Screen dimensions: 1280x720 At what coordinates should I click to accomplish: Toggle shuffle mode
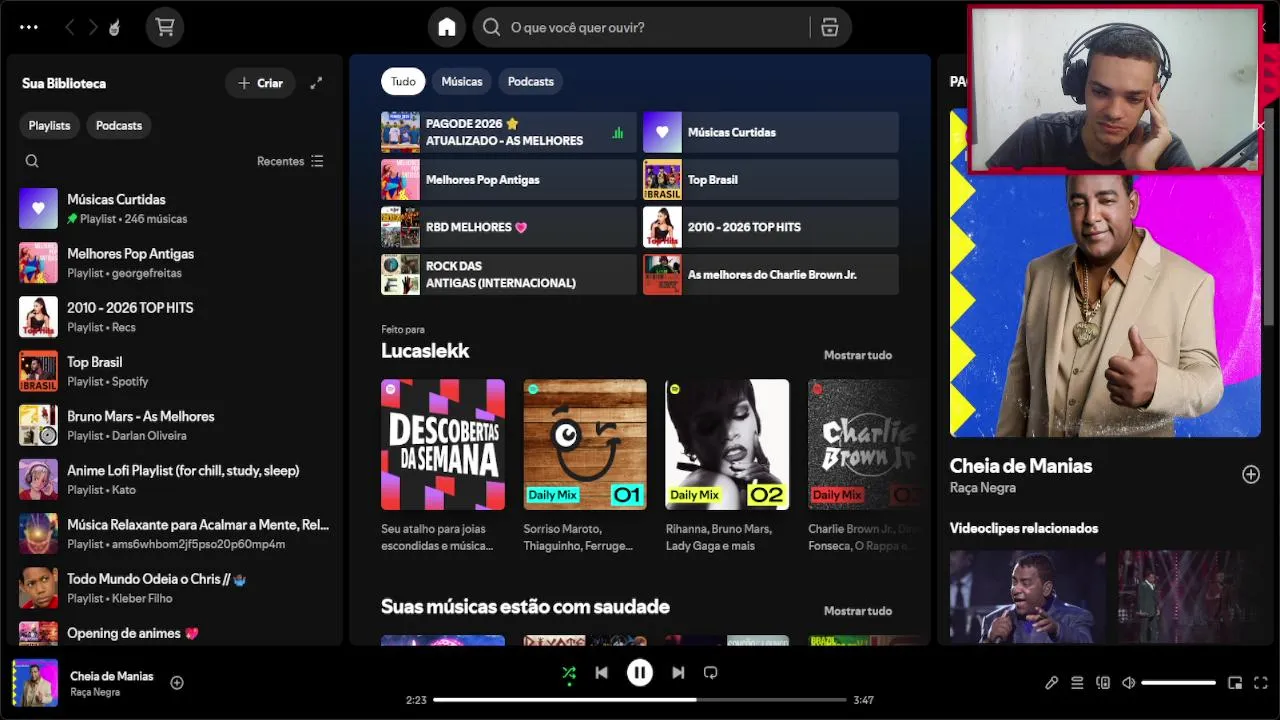tap(569, 673)
